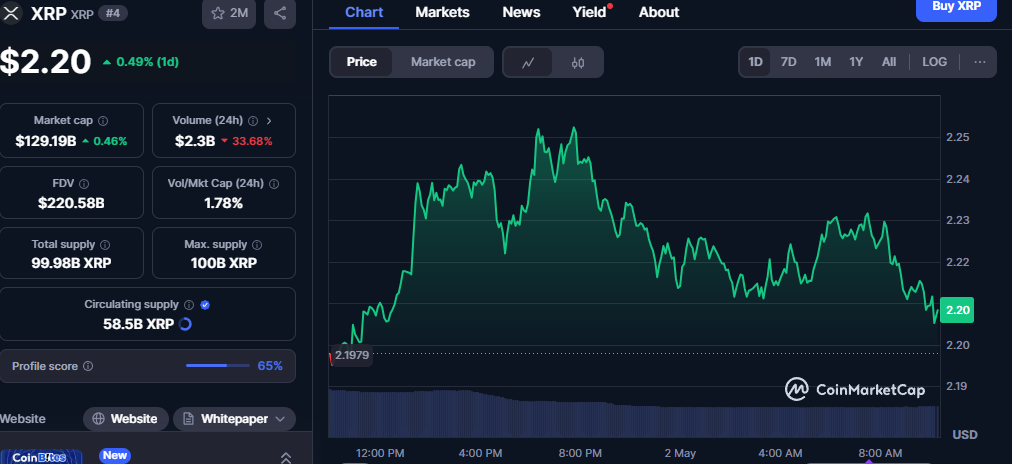Click the Profile score progress bar

(x=218, y=366)
